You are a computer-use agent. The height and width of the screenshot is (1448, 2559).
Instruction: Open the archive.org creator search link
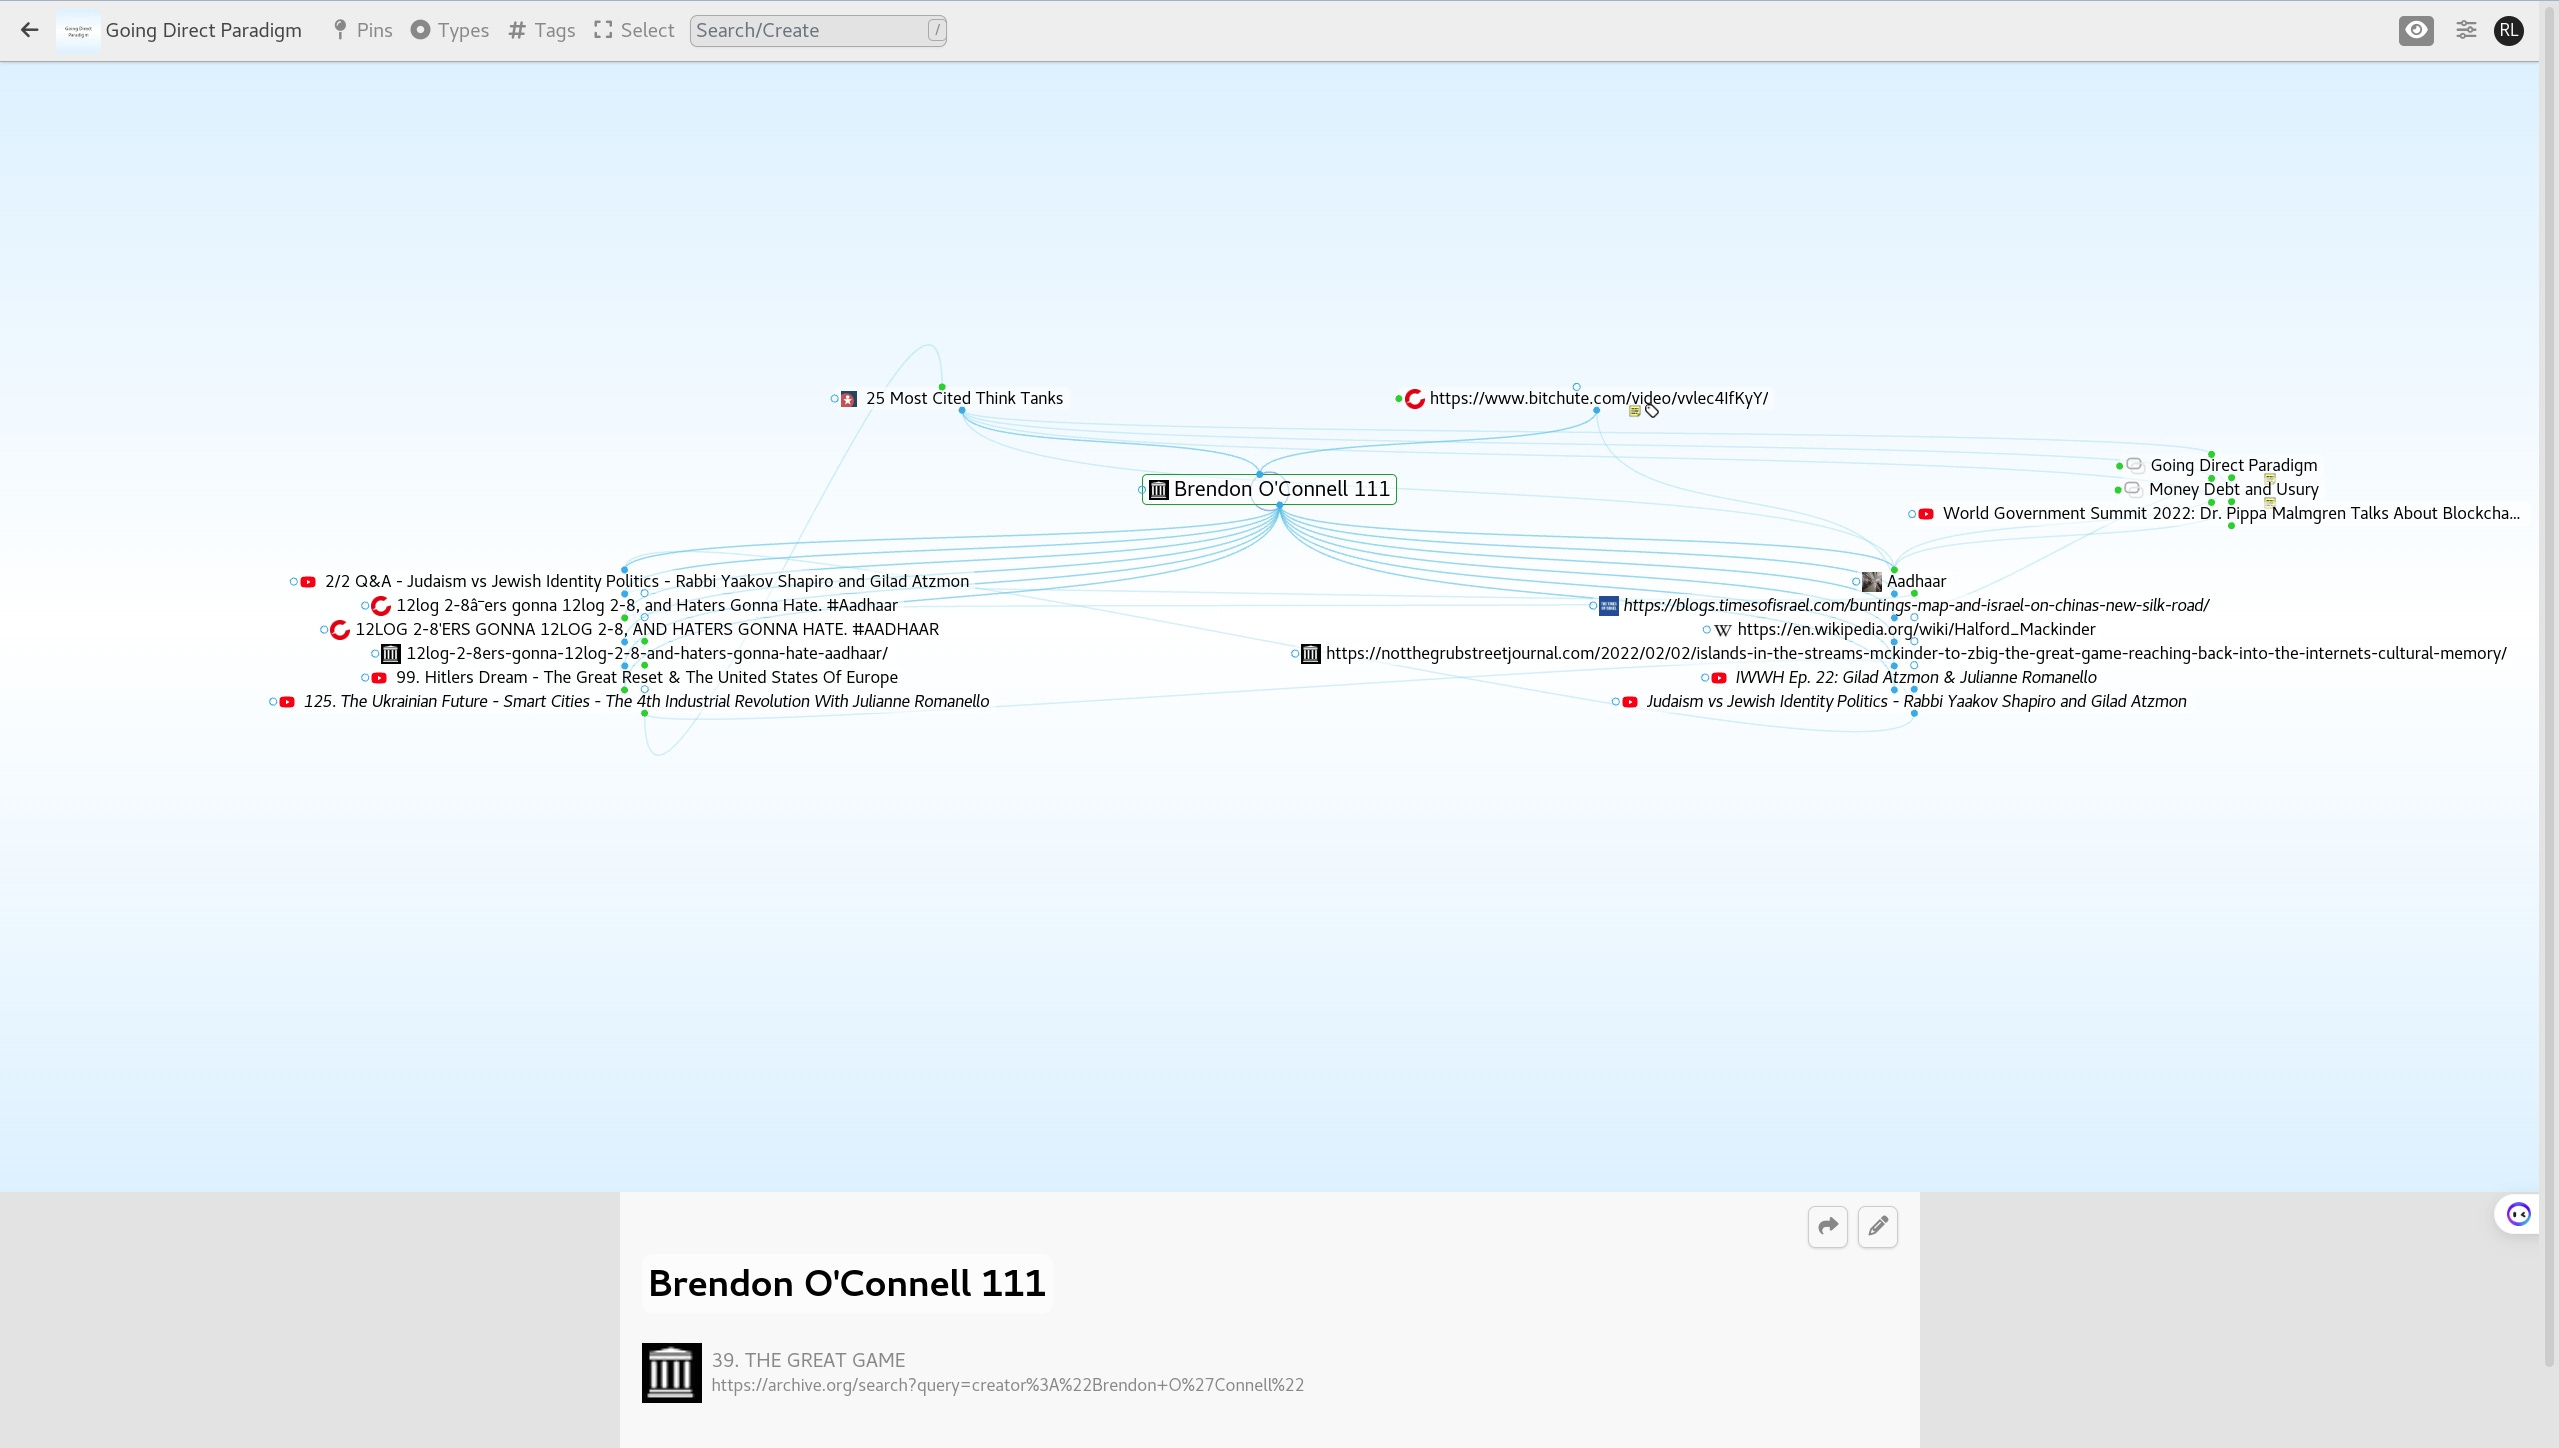[x=1007, y=1385]
